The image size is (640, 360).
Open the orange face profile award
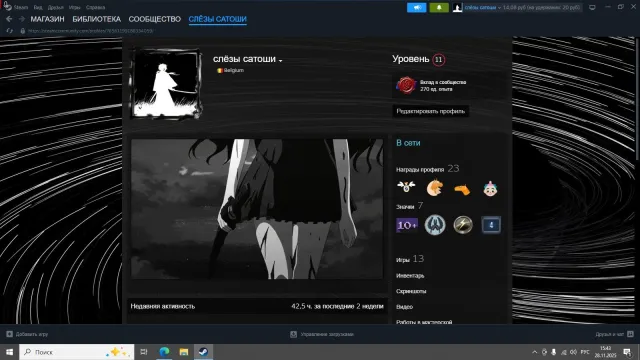coord(434,188)
